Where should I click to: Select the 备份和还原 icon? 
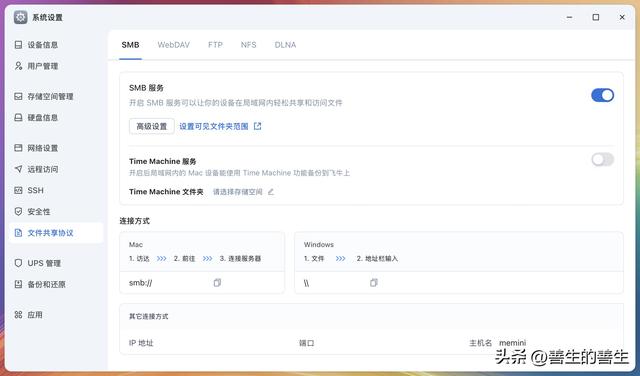(18, 284)
